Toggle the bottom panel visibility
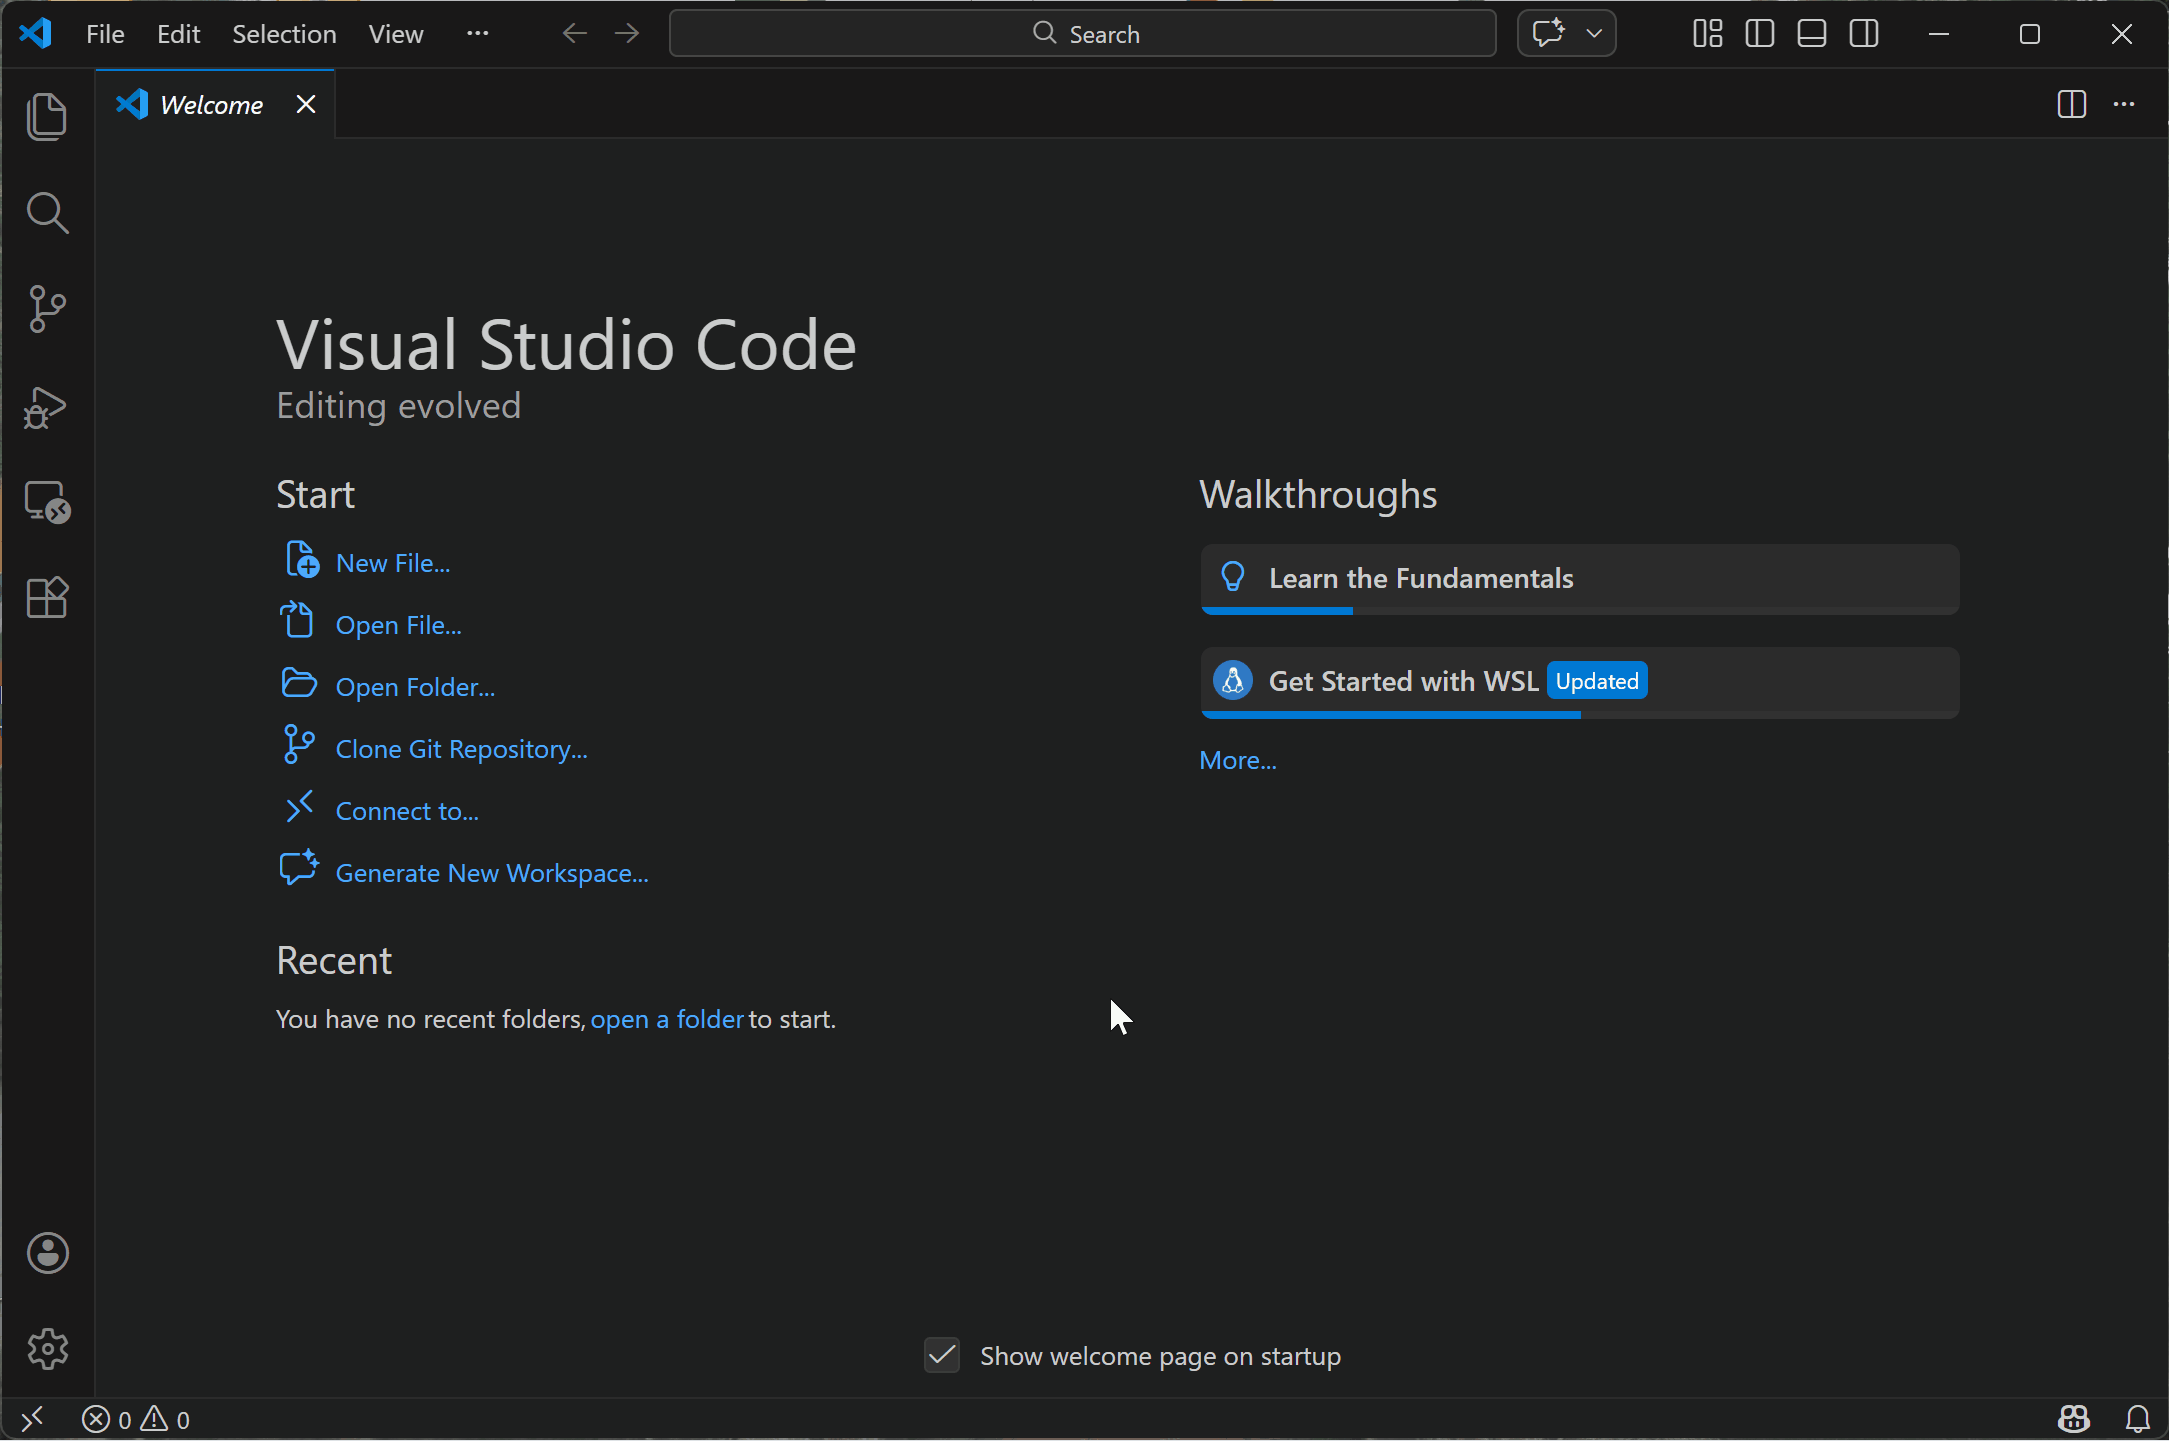 tap(1811, 33)
